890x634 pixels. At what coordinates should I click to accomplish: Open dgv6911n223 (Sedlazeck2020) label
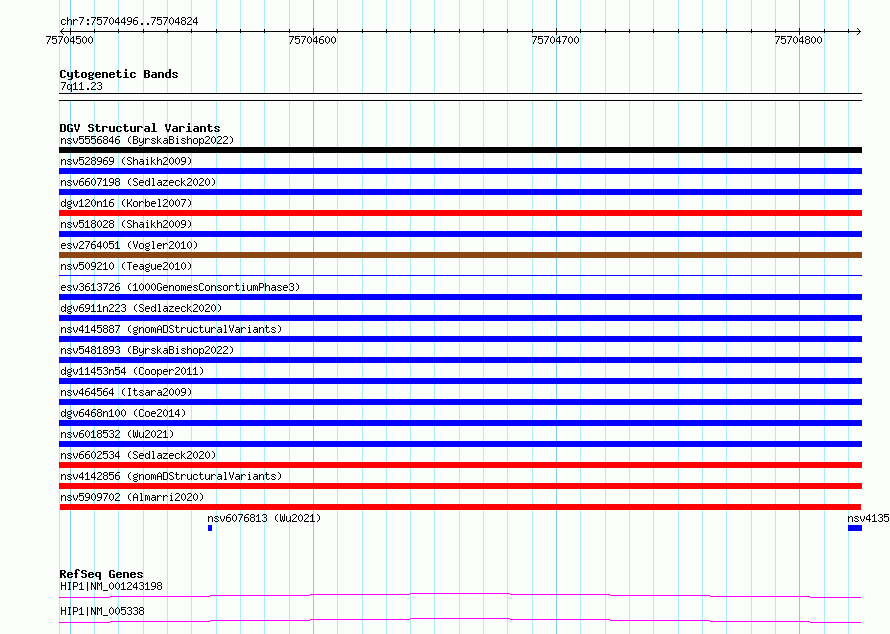pyautogui.click(x=141, y=308)
